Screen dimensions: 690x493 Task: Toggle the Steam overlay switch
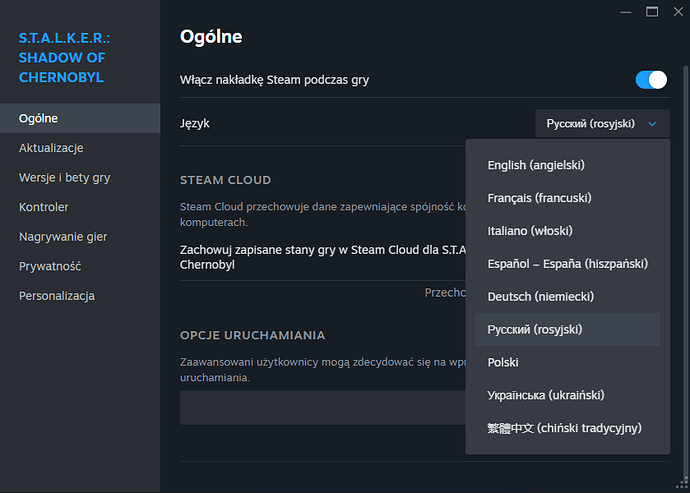click(650, 79)
